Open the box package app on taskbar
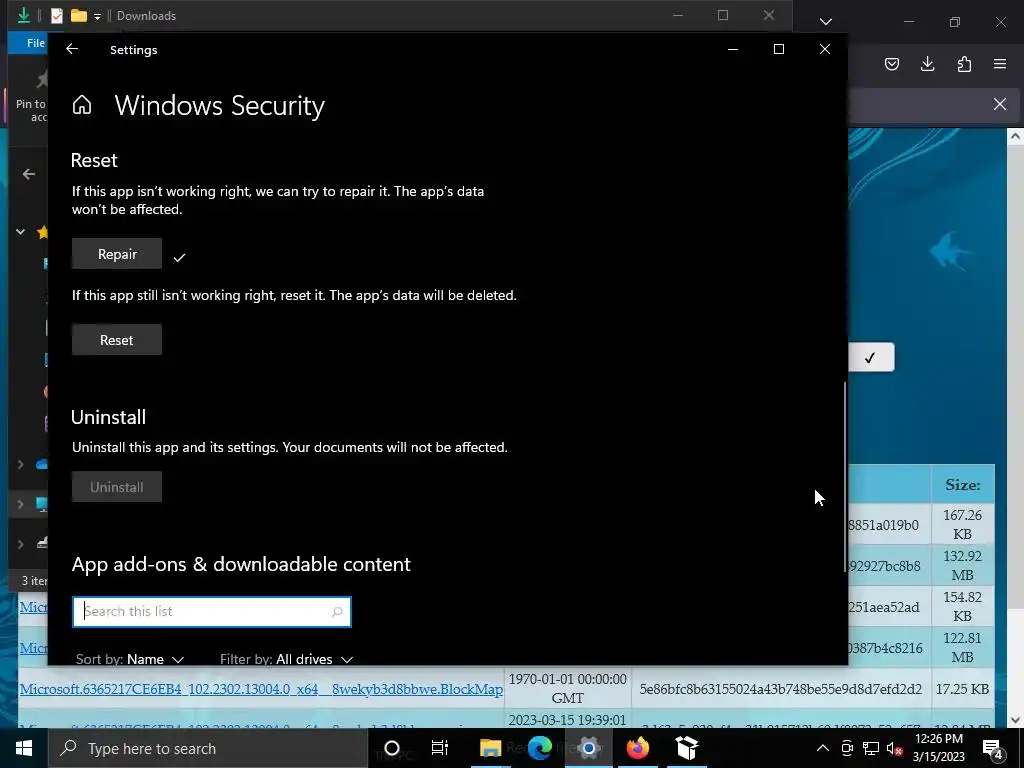The width and height of the screenshot is (1024, 768). tap(686, 748)
